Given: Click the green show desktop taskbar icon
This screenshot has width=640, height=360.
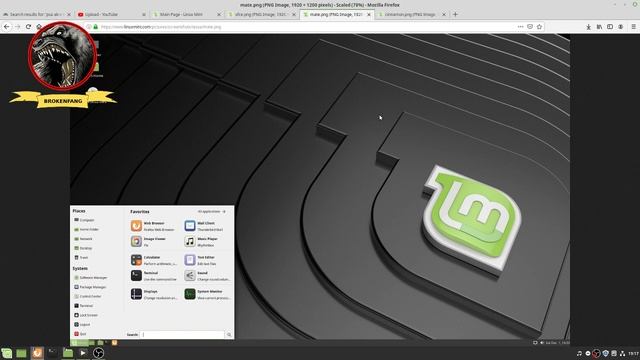Looking at the screenshot, I should pyautogui.click(x=21, y=353).
